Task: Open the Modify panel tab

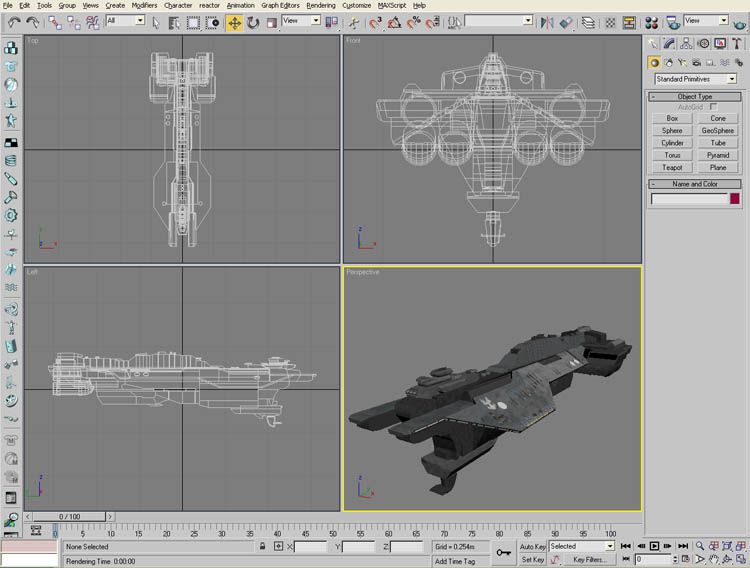Action: click(x=670, y=43)
